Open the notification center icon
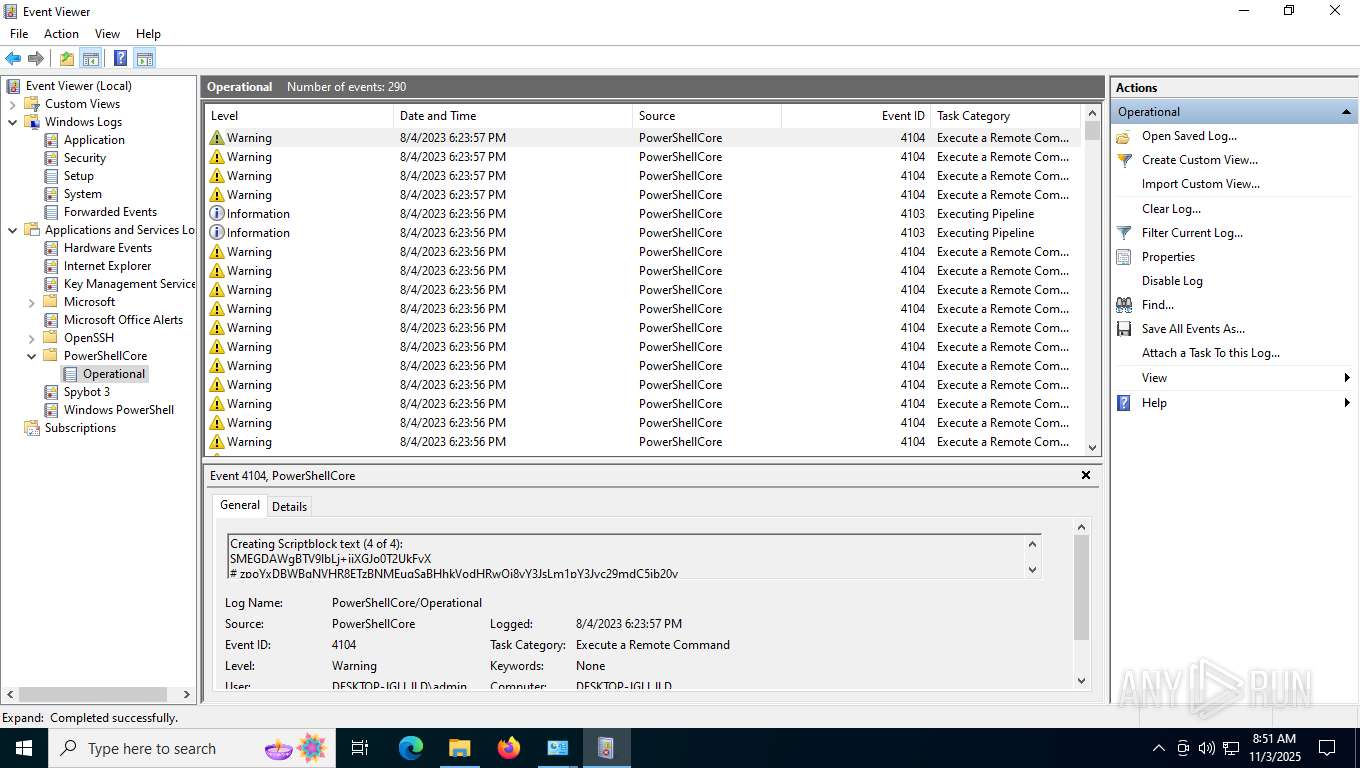 1327,748
